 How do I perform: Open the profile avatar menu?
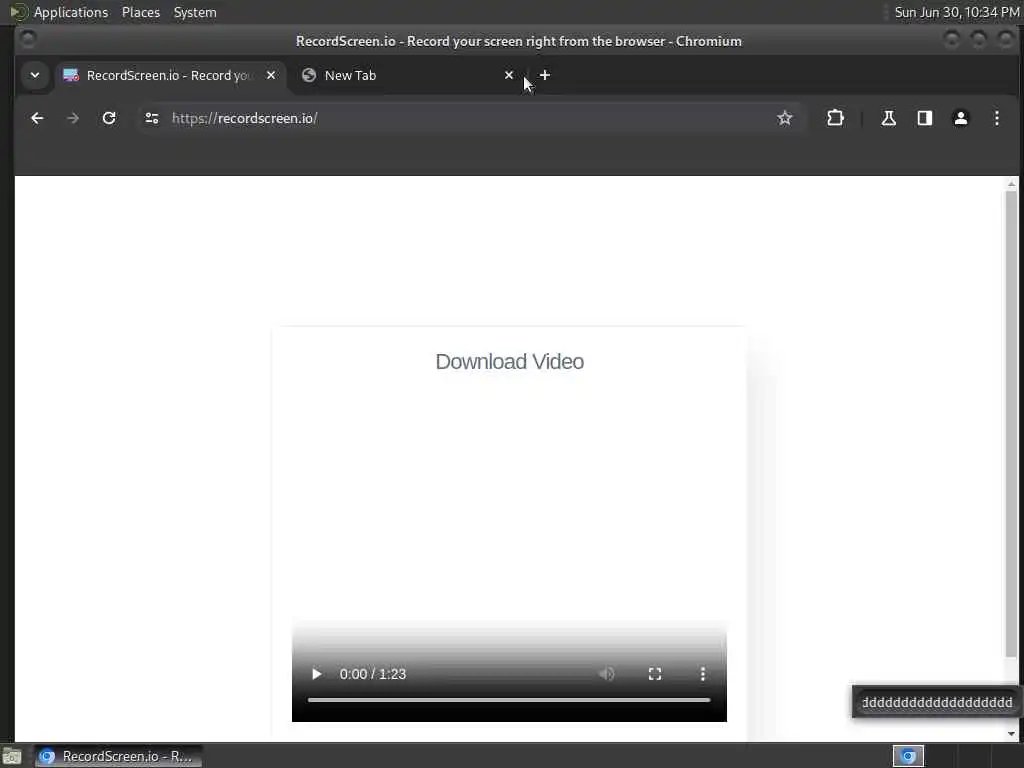[961, 118]
